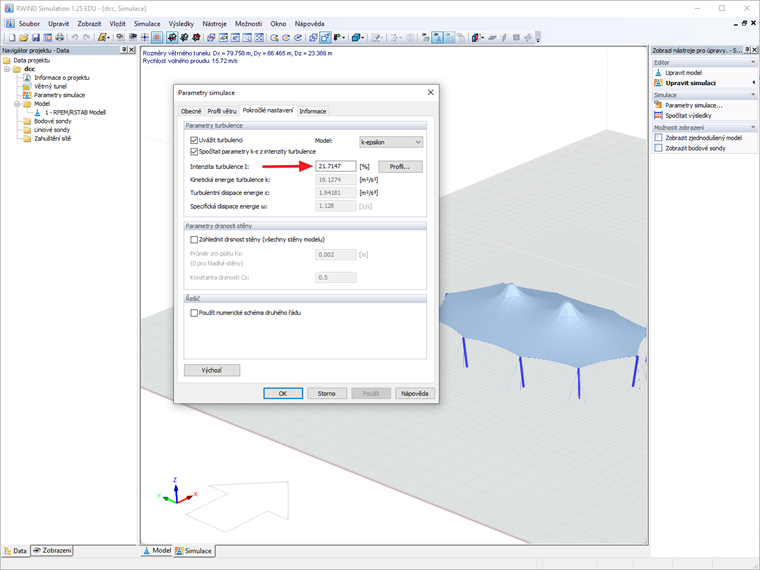The height and width of the screenshot is (570, 760).
Task: Collapse the dcc project tree node
Action: tap(7, 69)
